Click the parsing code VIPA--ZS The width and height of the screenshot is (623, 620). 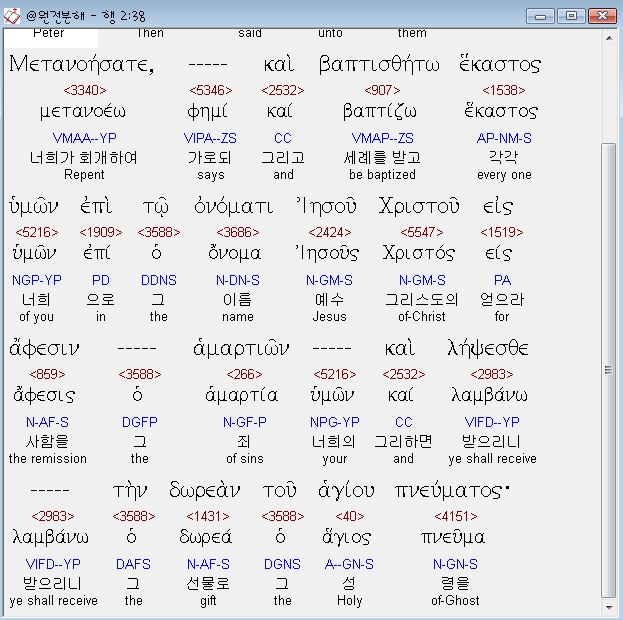(210, 138)
